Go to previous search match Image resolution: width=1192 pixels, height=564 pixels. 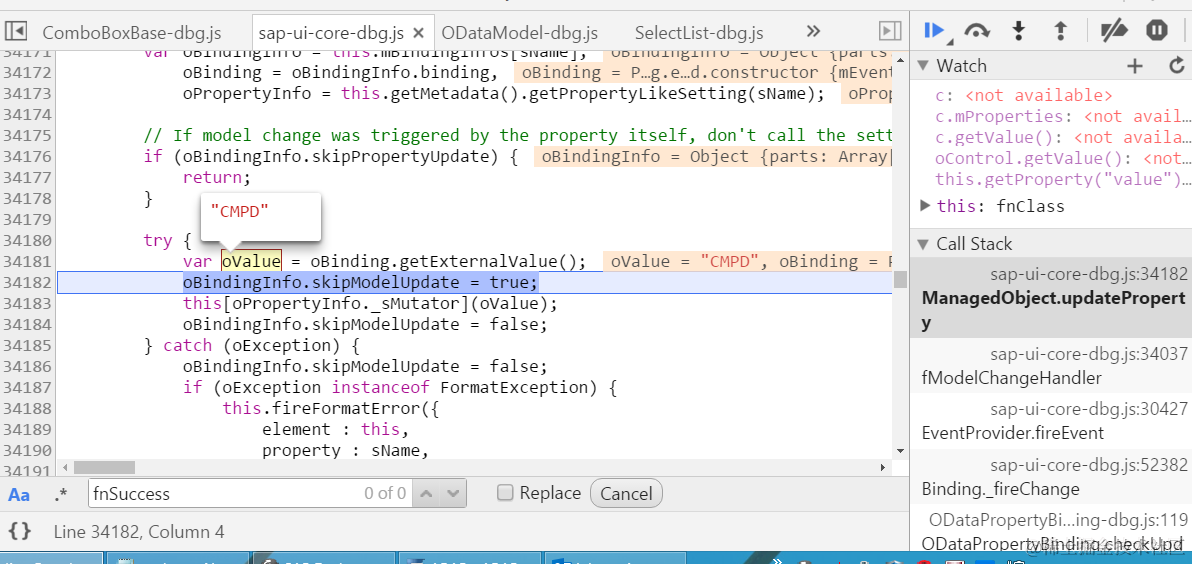point(426,493)
